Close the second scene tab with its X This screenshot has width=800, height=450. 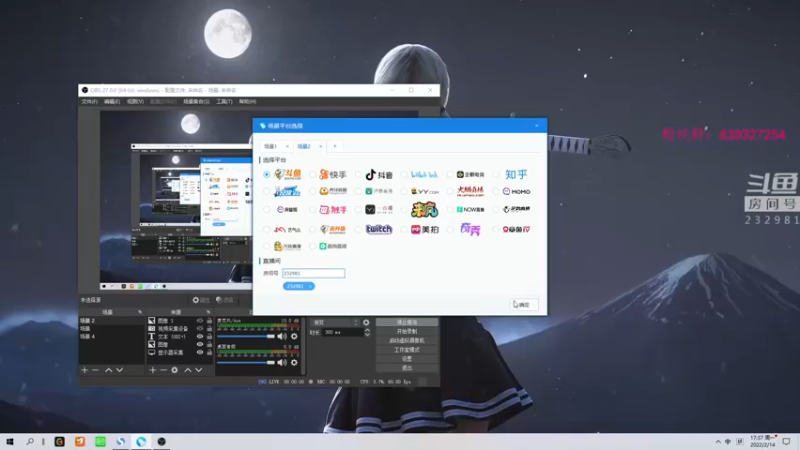tap(320, 146)
